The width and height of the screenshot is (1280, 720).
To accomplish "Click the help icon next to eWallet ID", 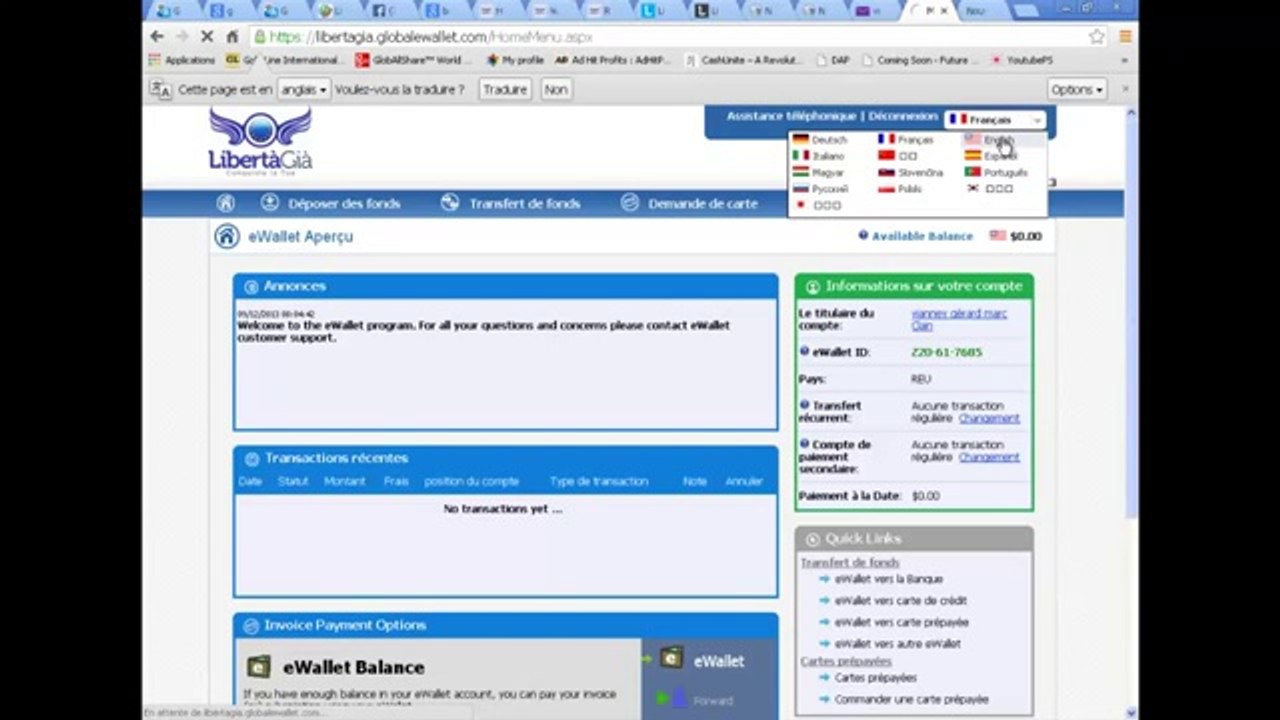I will (x=804, y=352).
